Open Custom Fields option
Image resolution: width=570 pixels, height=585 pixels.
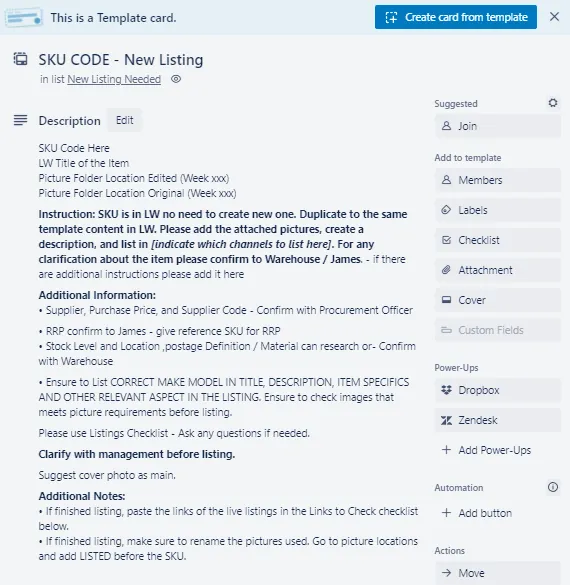498,330
